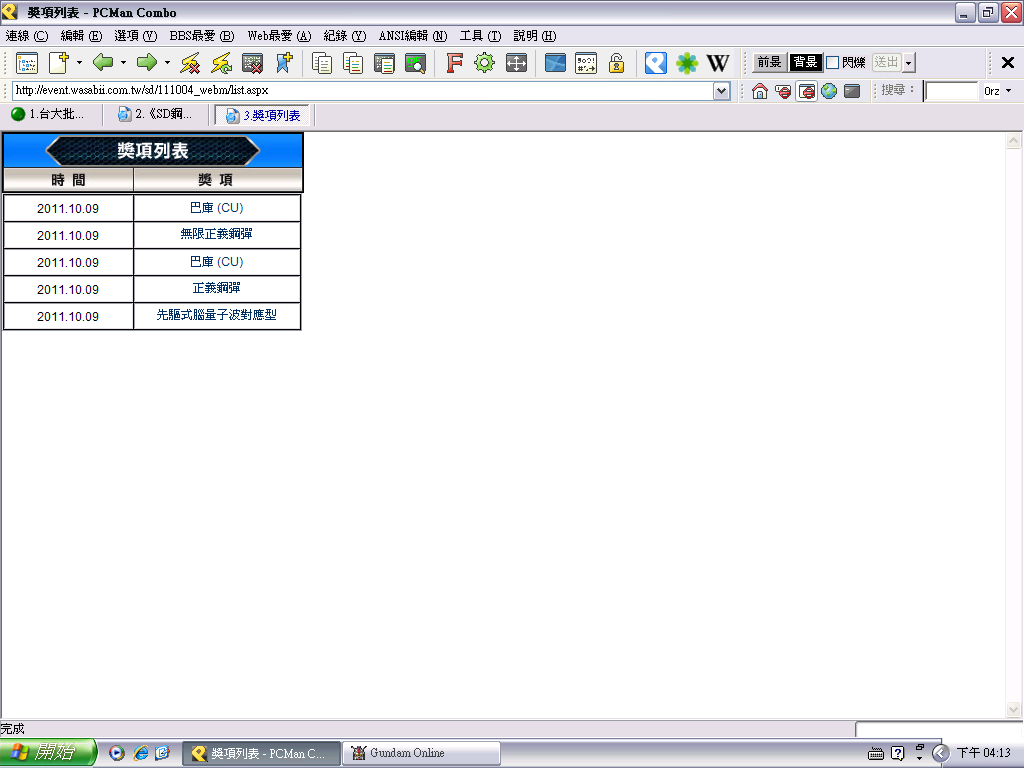Select the 背景 background button

(x=805, y=63)
